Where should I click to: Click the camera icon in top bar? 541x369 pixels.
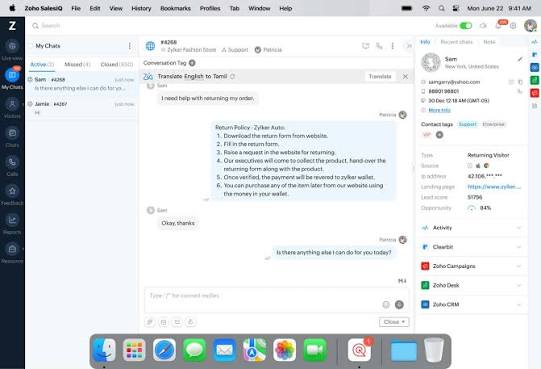click(483, 26)
